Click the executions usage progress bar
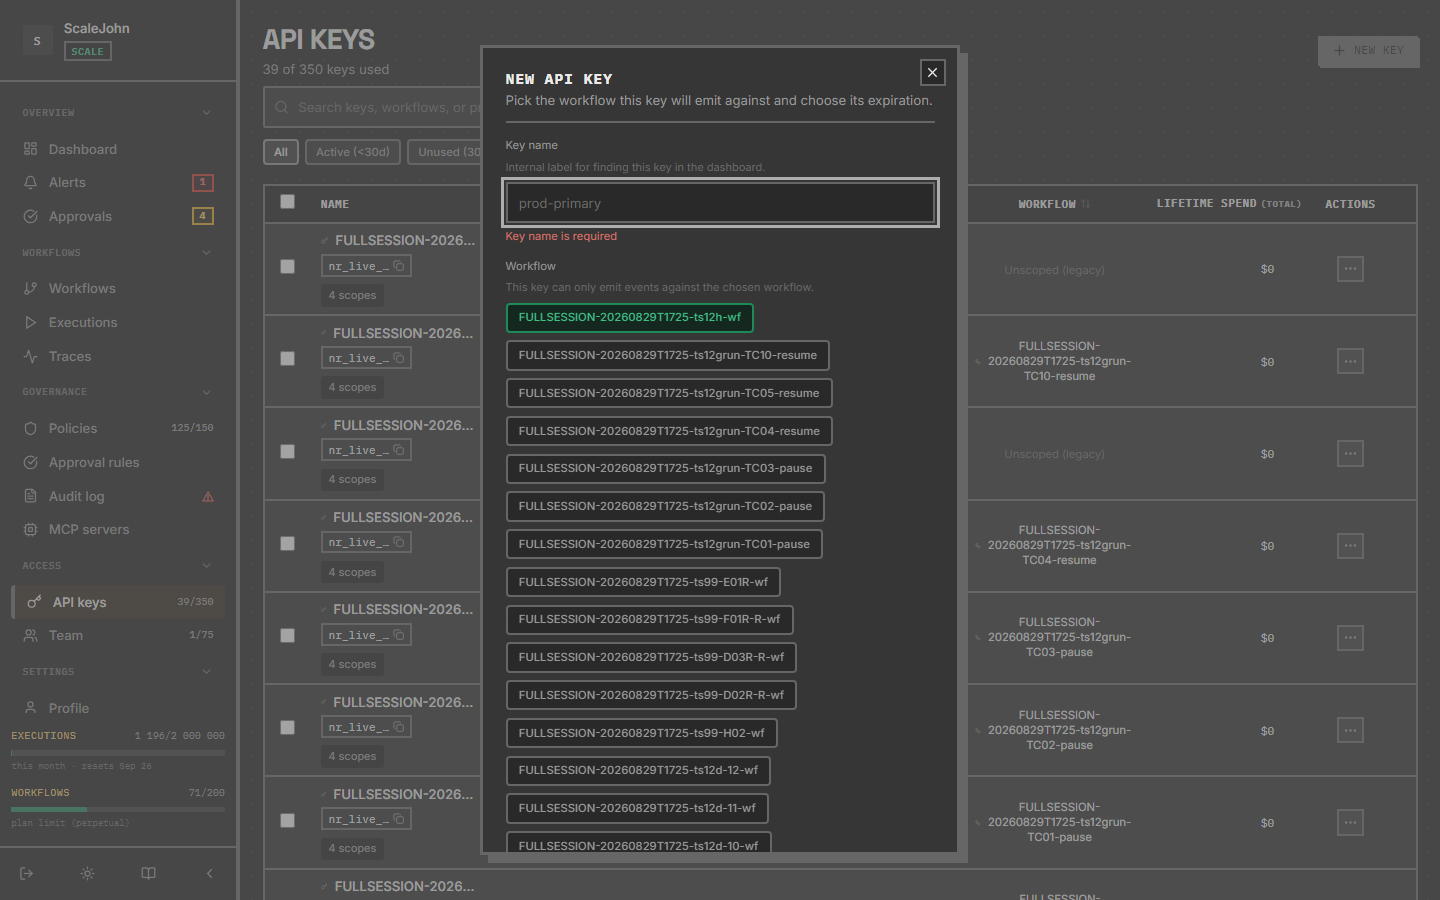This screenshot has height=900, width=1440. tap(118, 752)
